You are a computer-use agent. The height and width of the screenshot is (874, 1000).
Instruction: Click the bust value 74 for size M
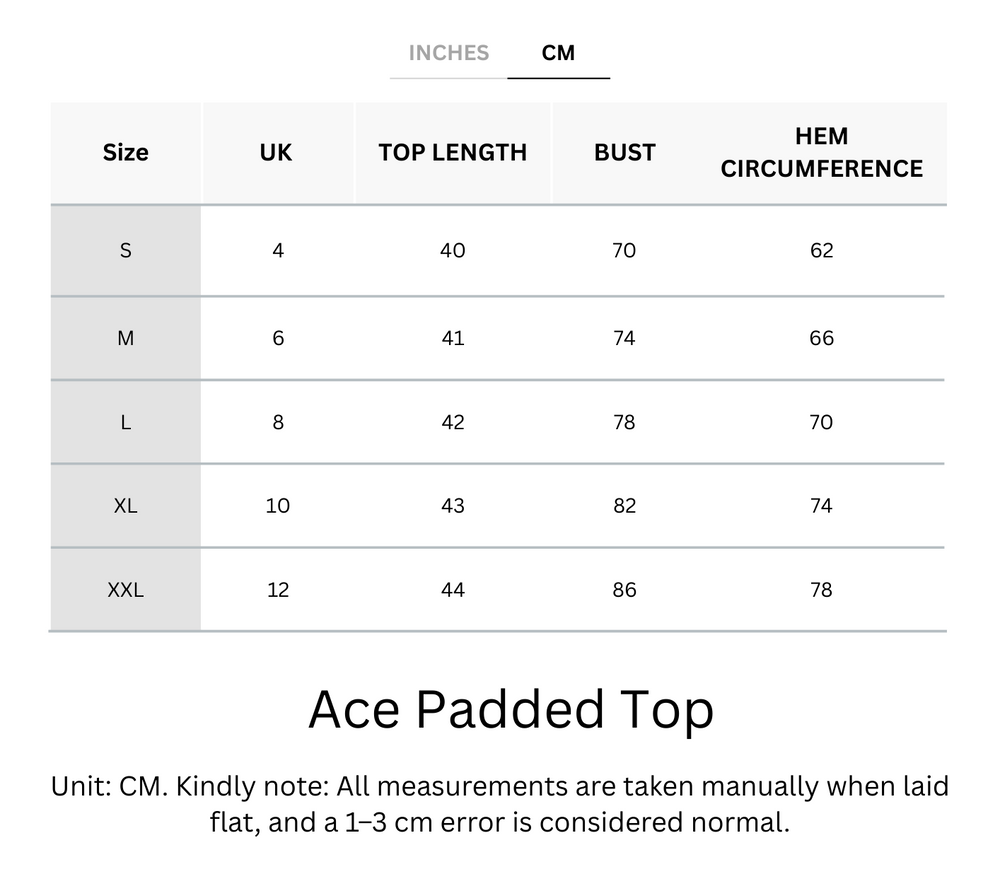[624, 338]
